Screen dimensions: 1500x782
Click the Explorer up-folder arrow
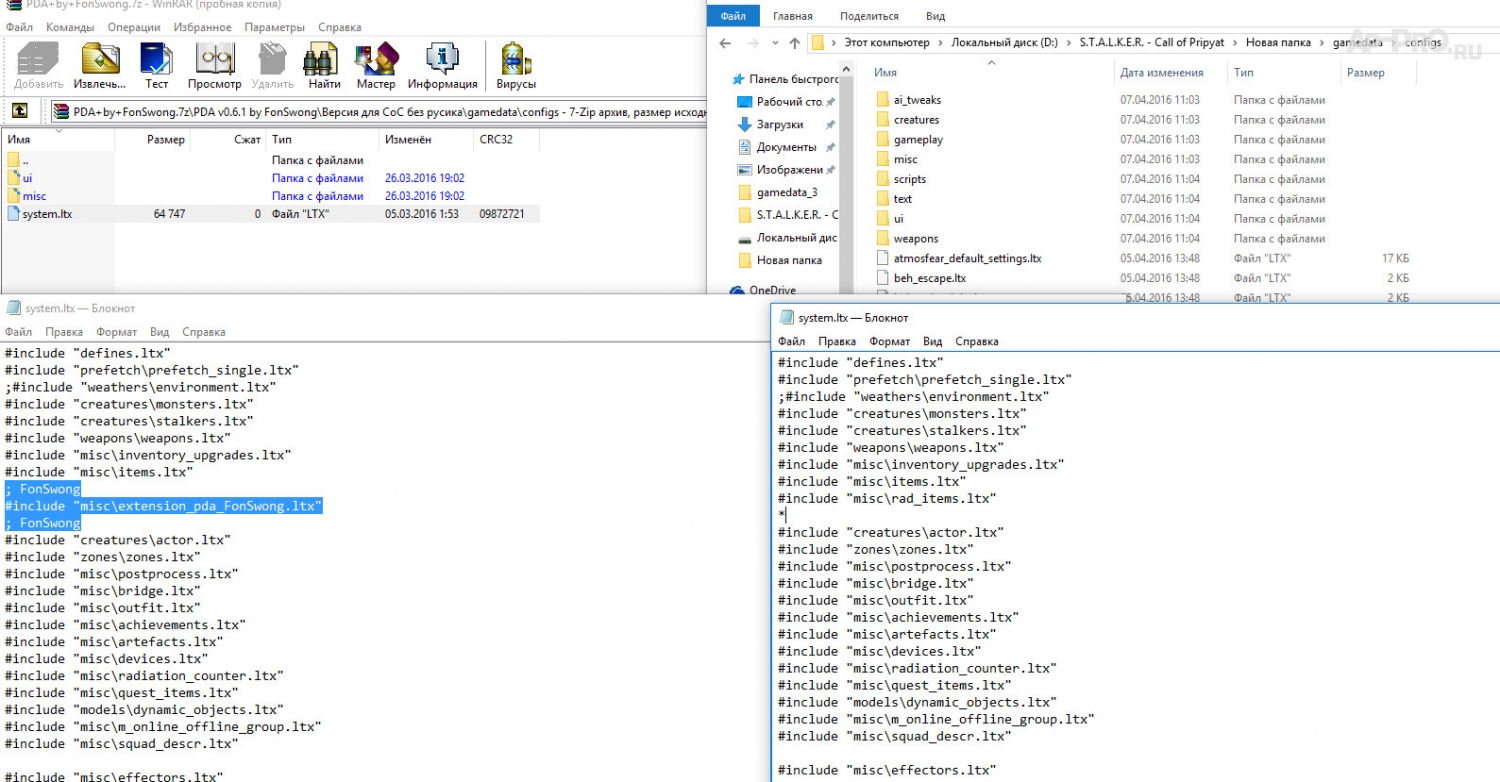coord(795,43)
